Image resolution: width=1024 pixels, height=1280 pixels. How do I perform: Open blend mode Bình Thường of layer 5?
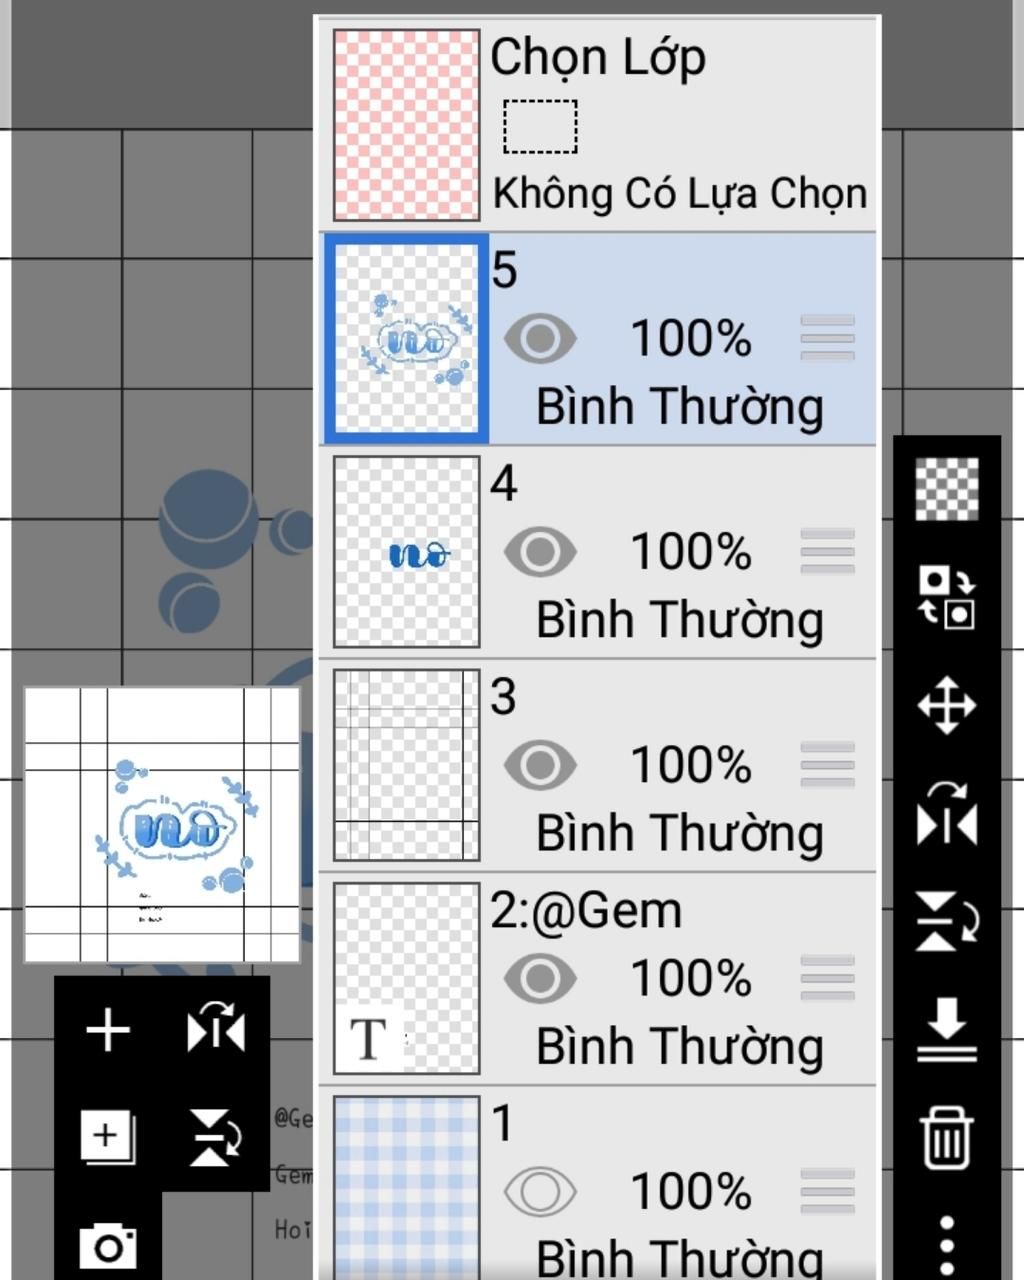pos(680,407)
